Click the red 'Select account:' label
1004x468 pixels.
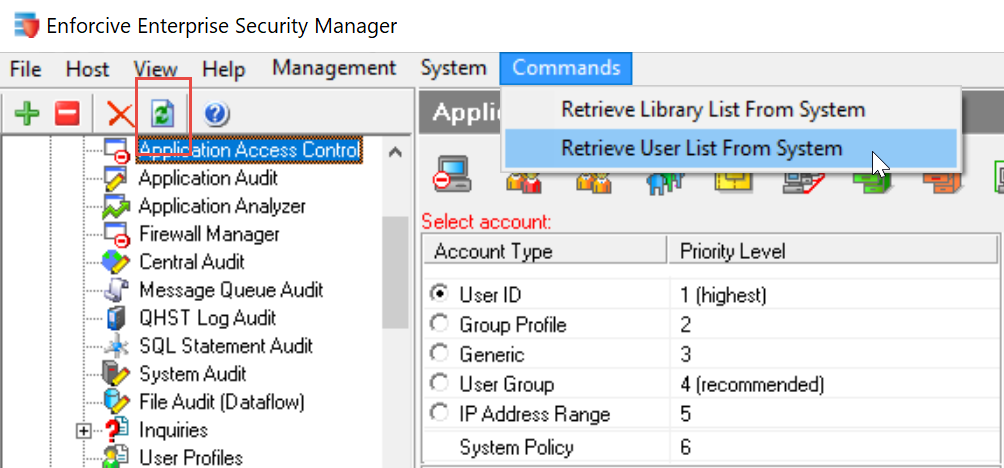pyautogui.click(x=487, y=222)
